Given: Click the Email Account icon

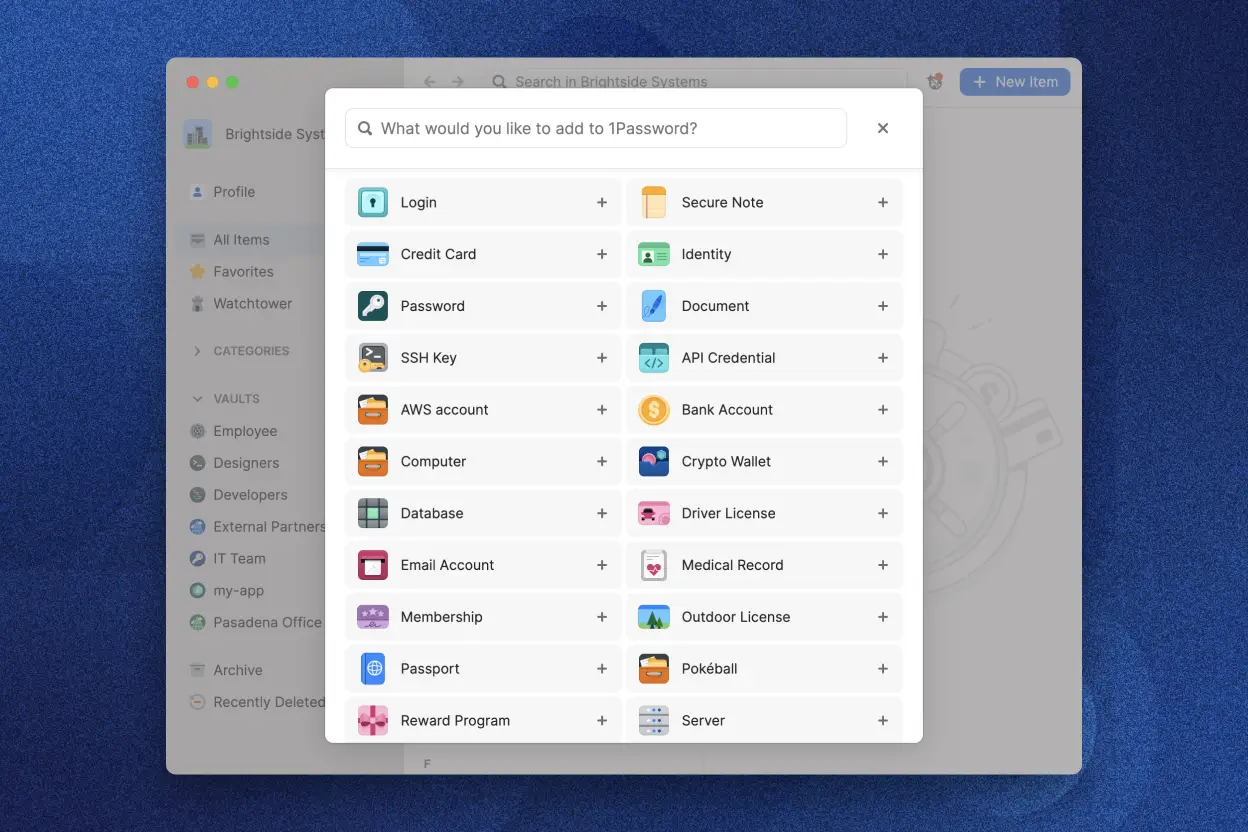Looking at the screenshot, I should (x=373, y=565).
